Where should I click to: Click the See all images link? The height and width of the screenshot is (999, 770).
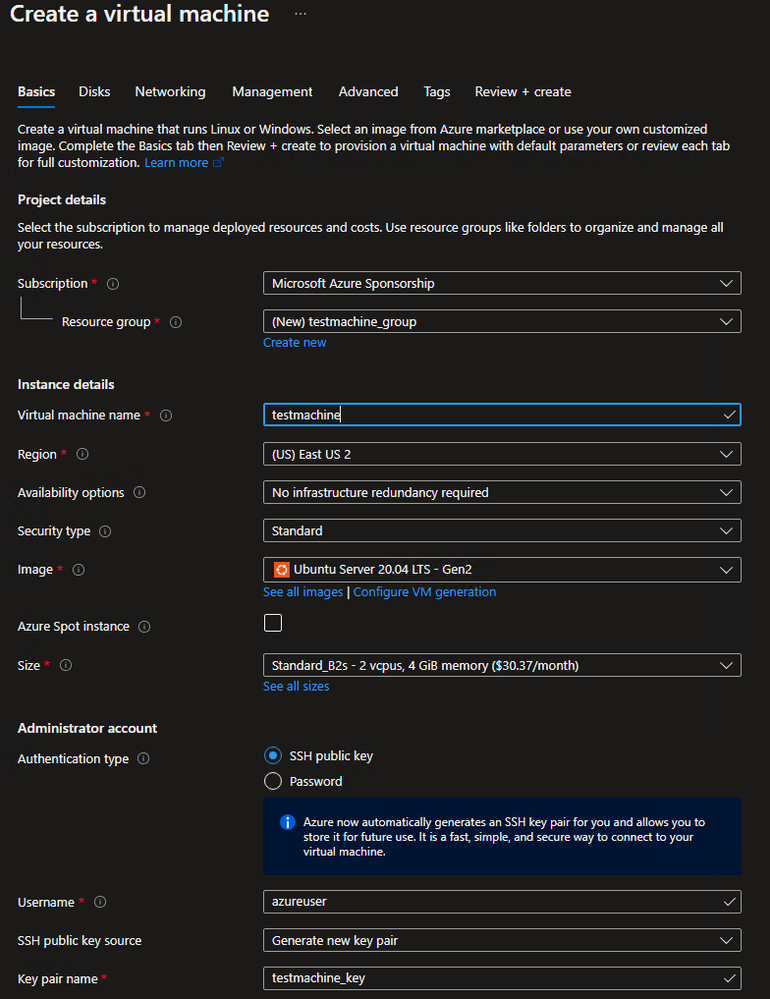pos(303,592)
